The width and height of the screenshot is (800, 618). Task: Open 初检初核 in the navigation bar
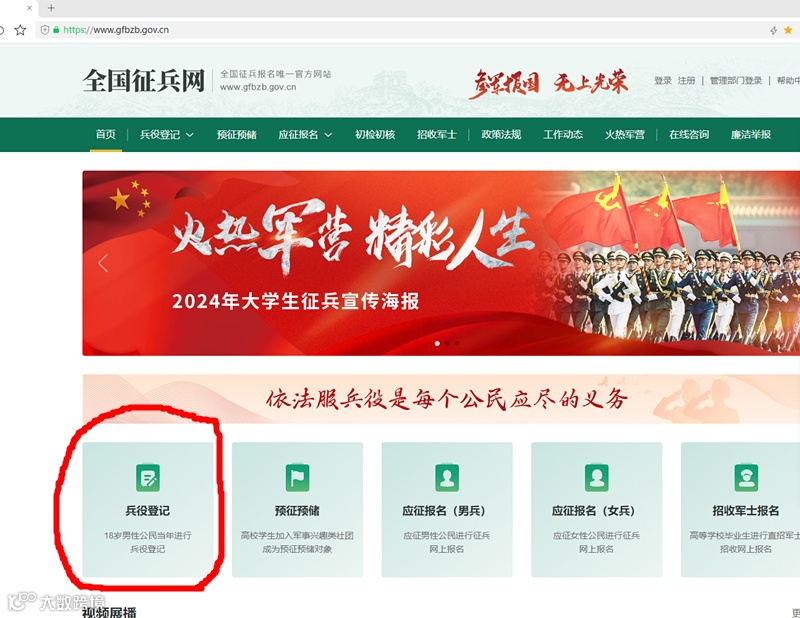(375, 135)
